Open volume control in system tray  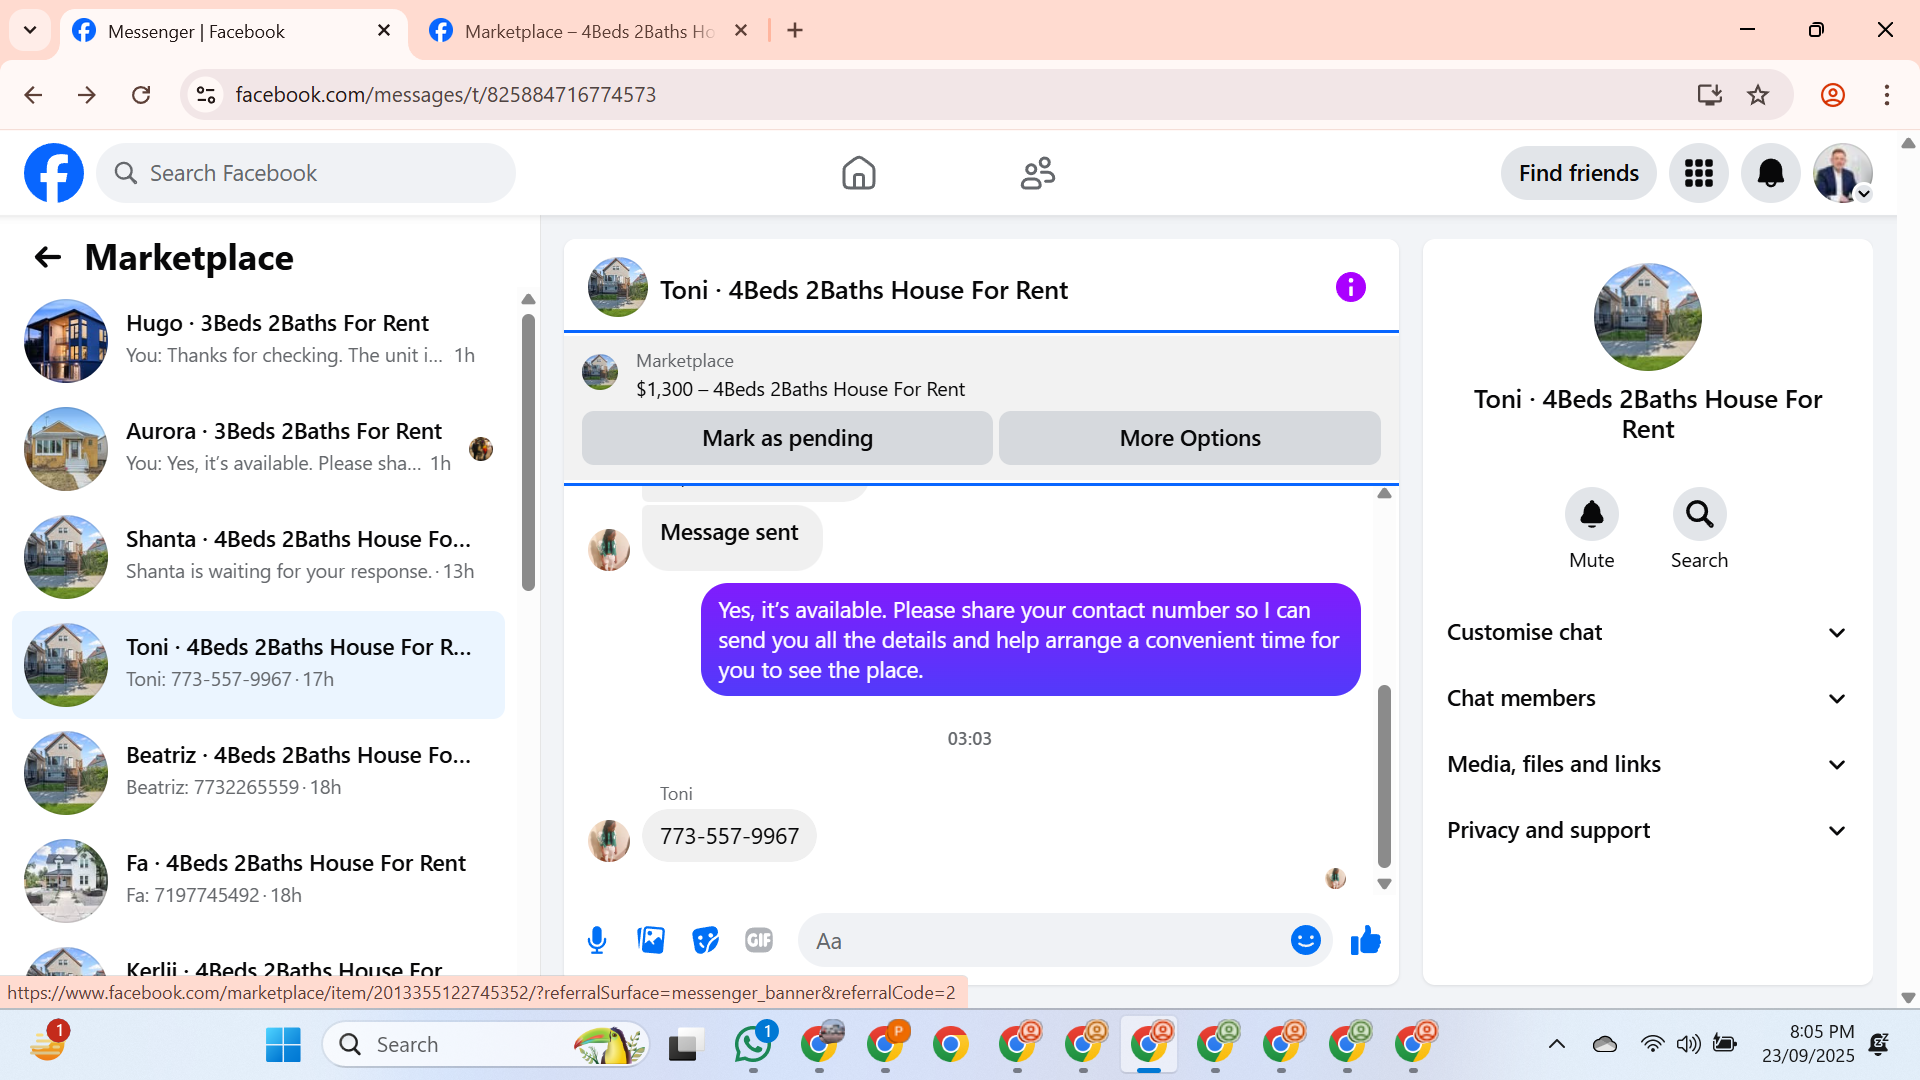coord(1689,1044)
